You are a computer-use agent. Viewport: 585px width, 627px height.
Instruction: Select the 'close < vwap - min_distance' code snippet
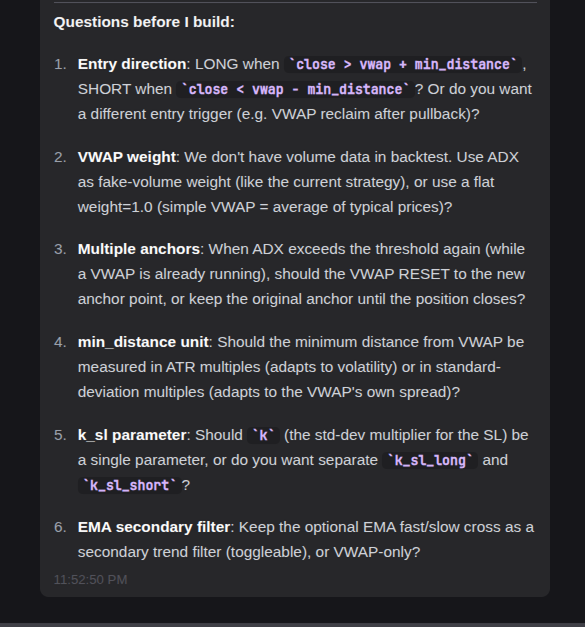295,89
